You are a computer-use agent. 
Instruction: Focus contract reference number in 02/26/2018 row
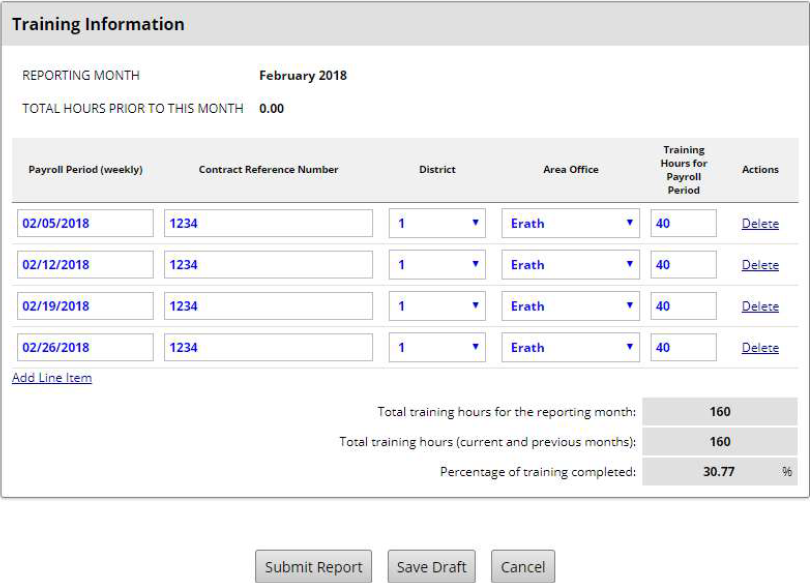pyautogui.click(x=268, y=348)
